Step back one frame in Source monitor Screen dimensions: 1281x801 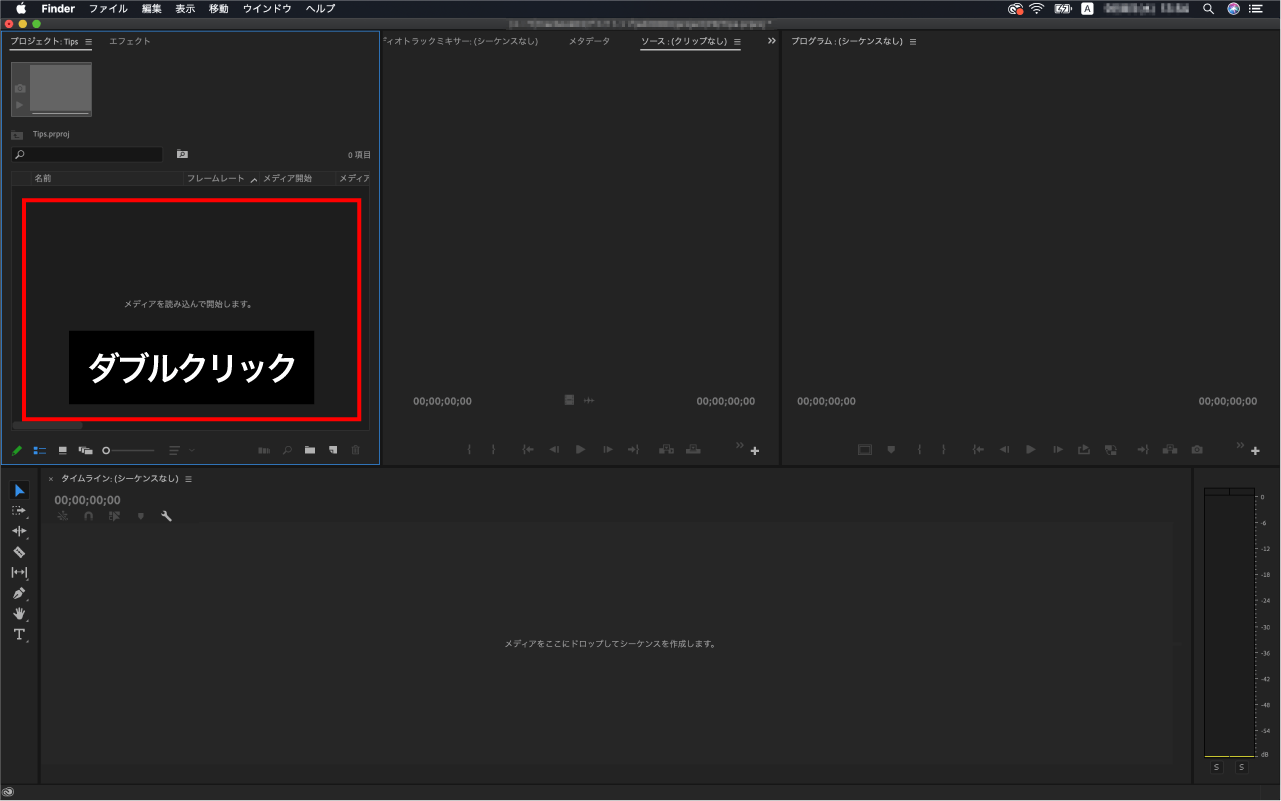pos(554,450)
